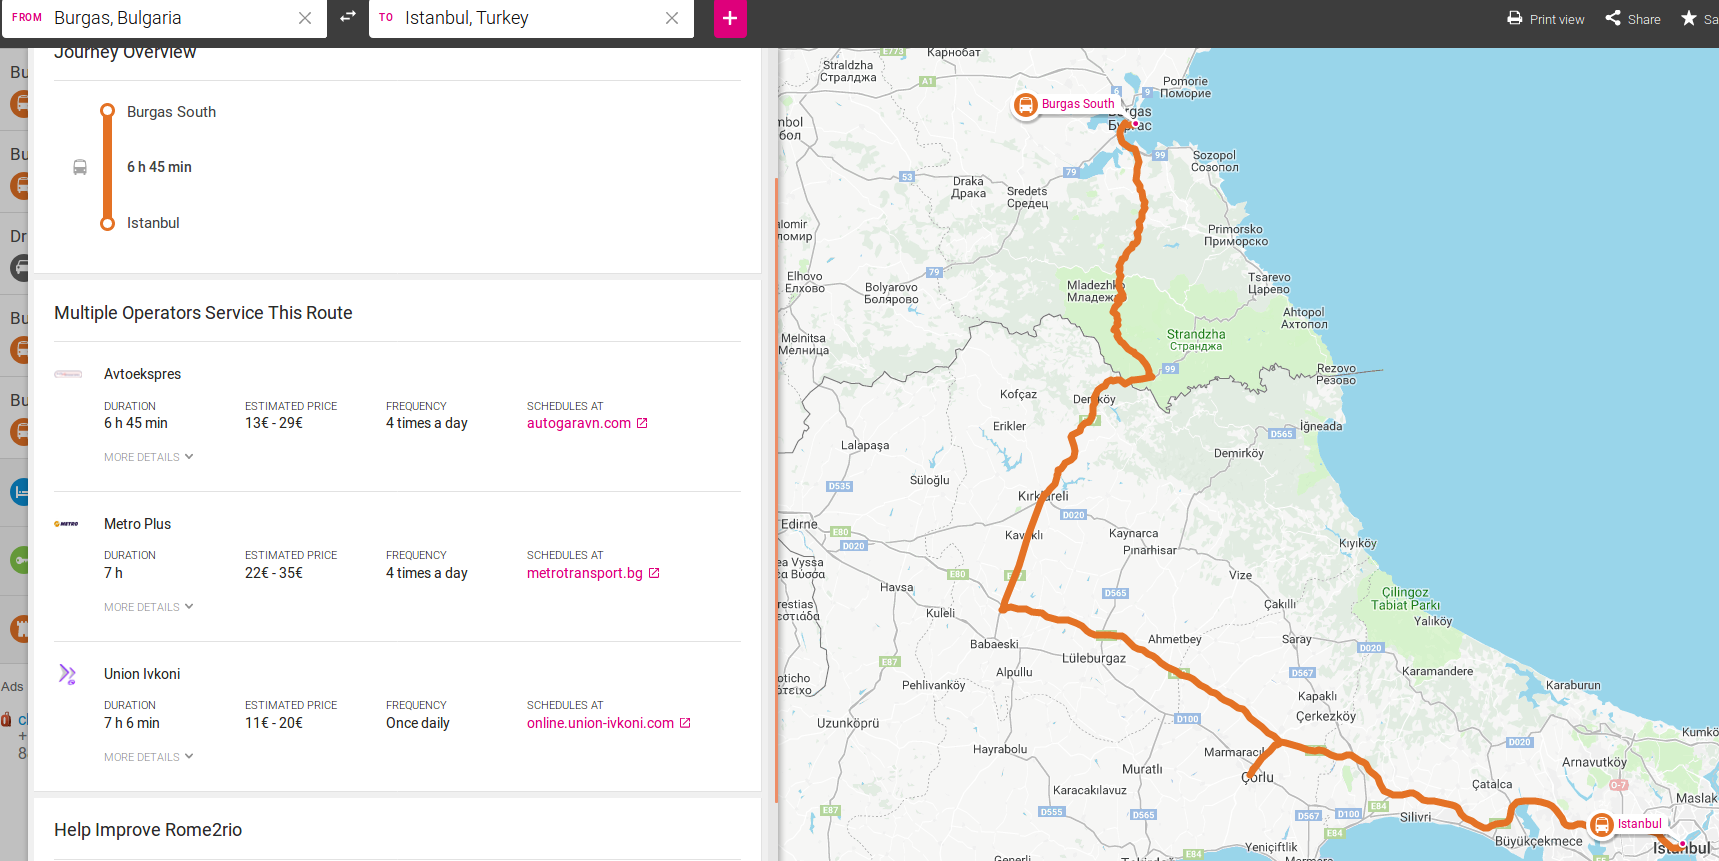This screenshot has height=861, width=1719.
Task: Clear the Burgas, Bulgaria origin field
Action: coord(305,18)
